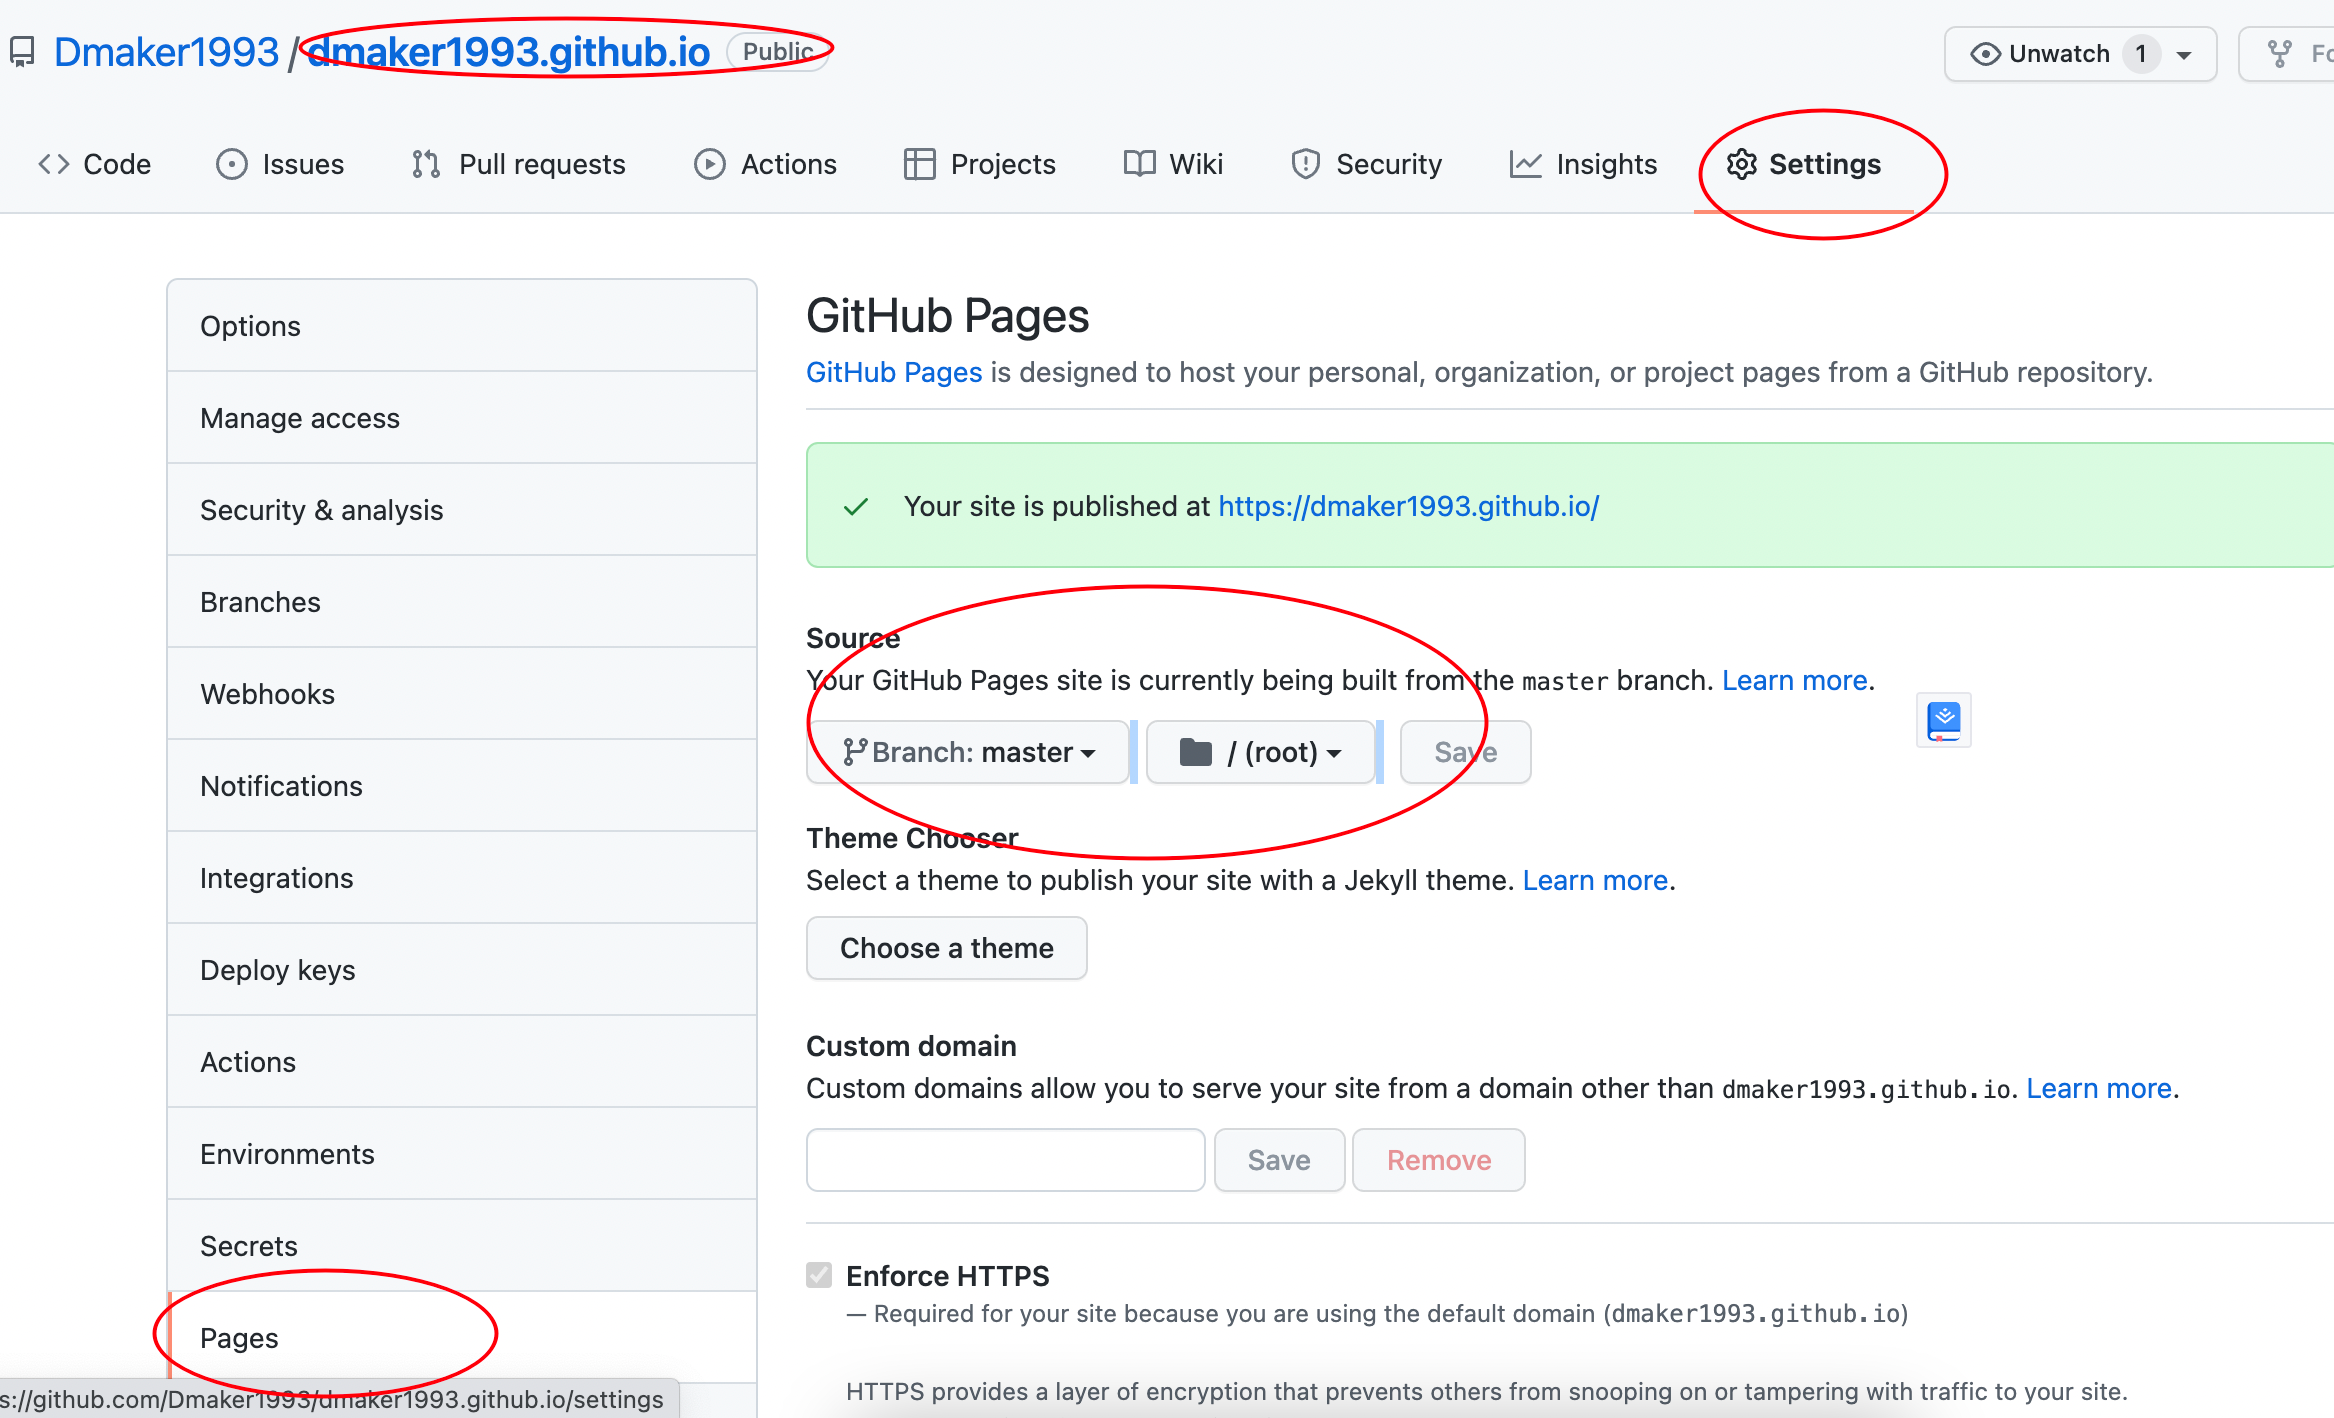
Task: Select Pages in the sidebar
Action: 462,1338
